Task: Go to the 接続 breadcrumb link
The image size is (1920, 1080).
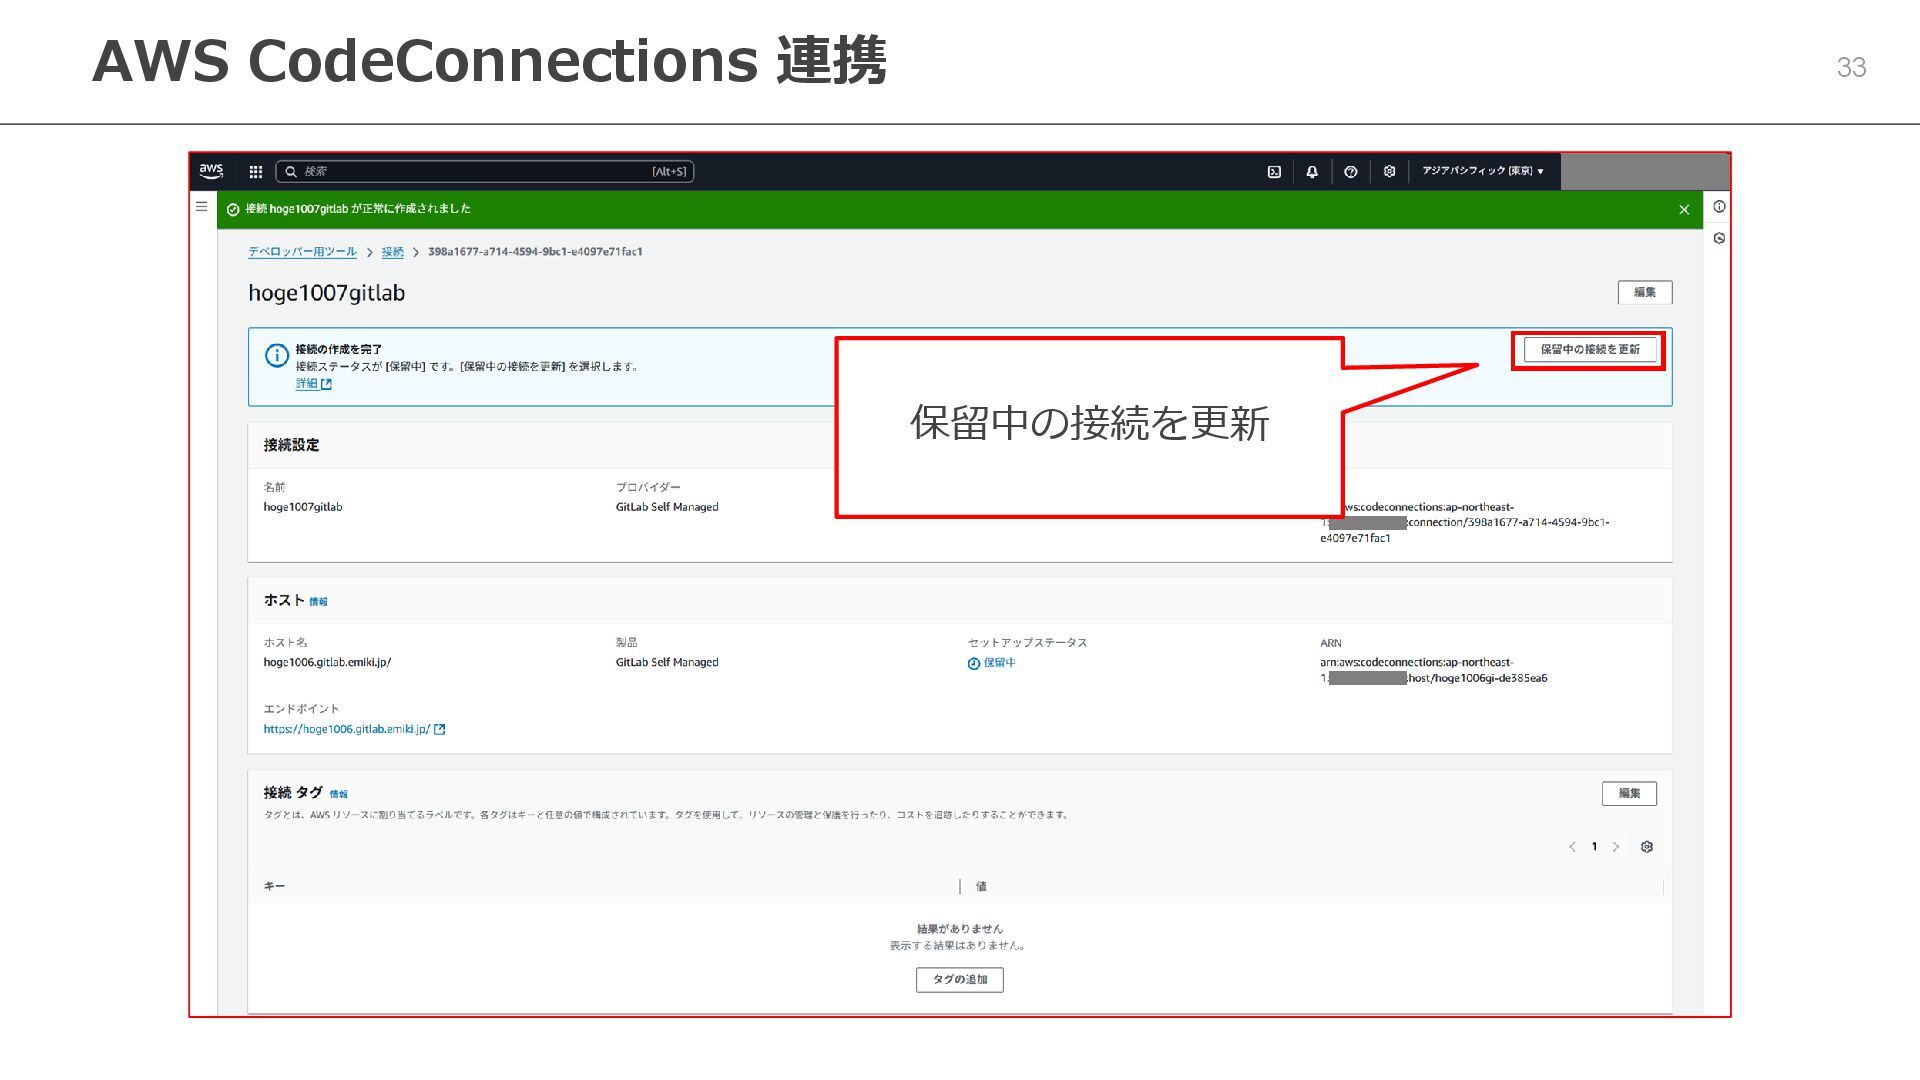Action: click(x=392, y=252)
